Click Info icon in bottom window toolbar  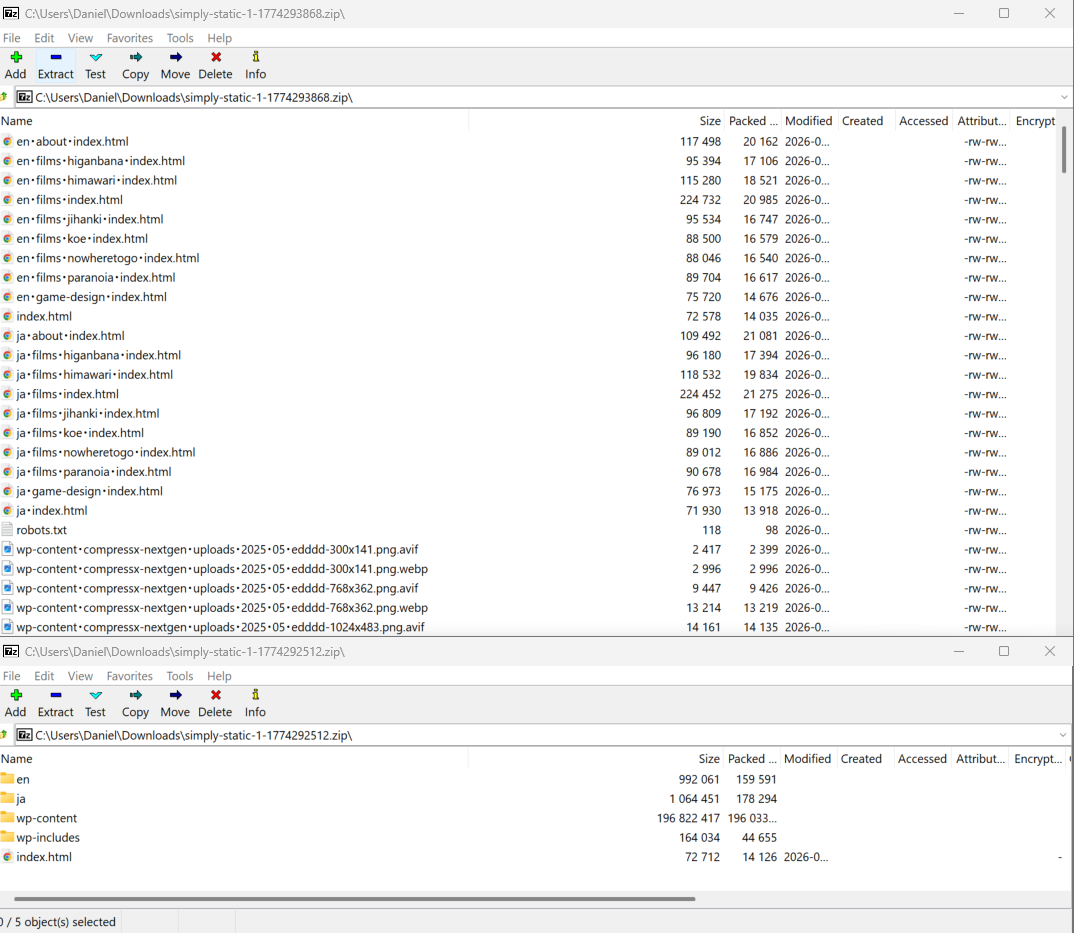pos(255,695)
